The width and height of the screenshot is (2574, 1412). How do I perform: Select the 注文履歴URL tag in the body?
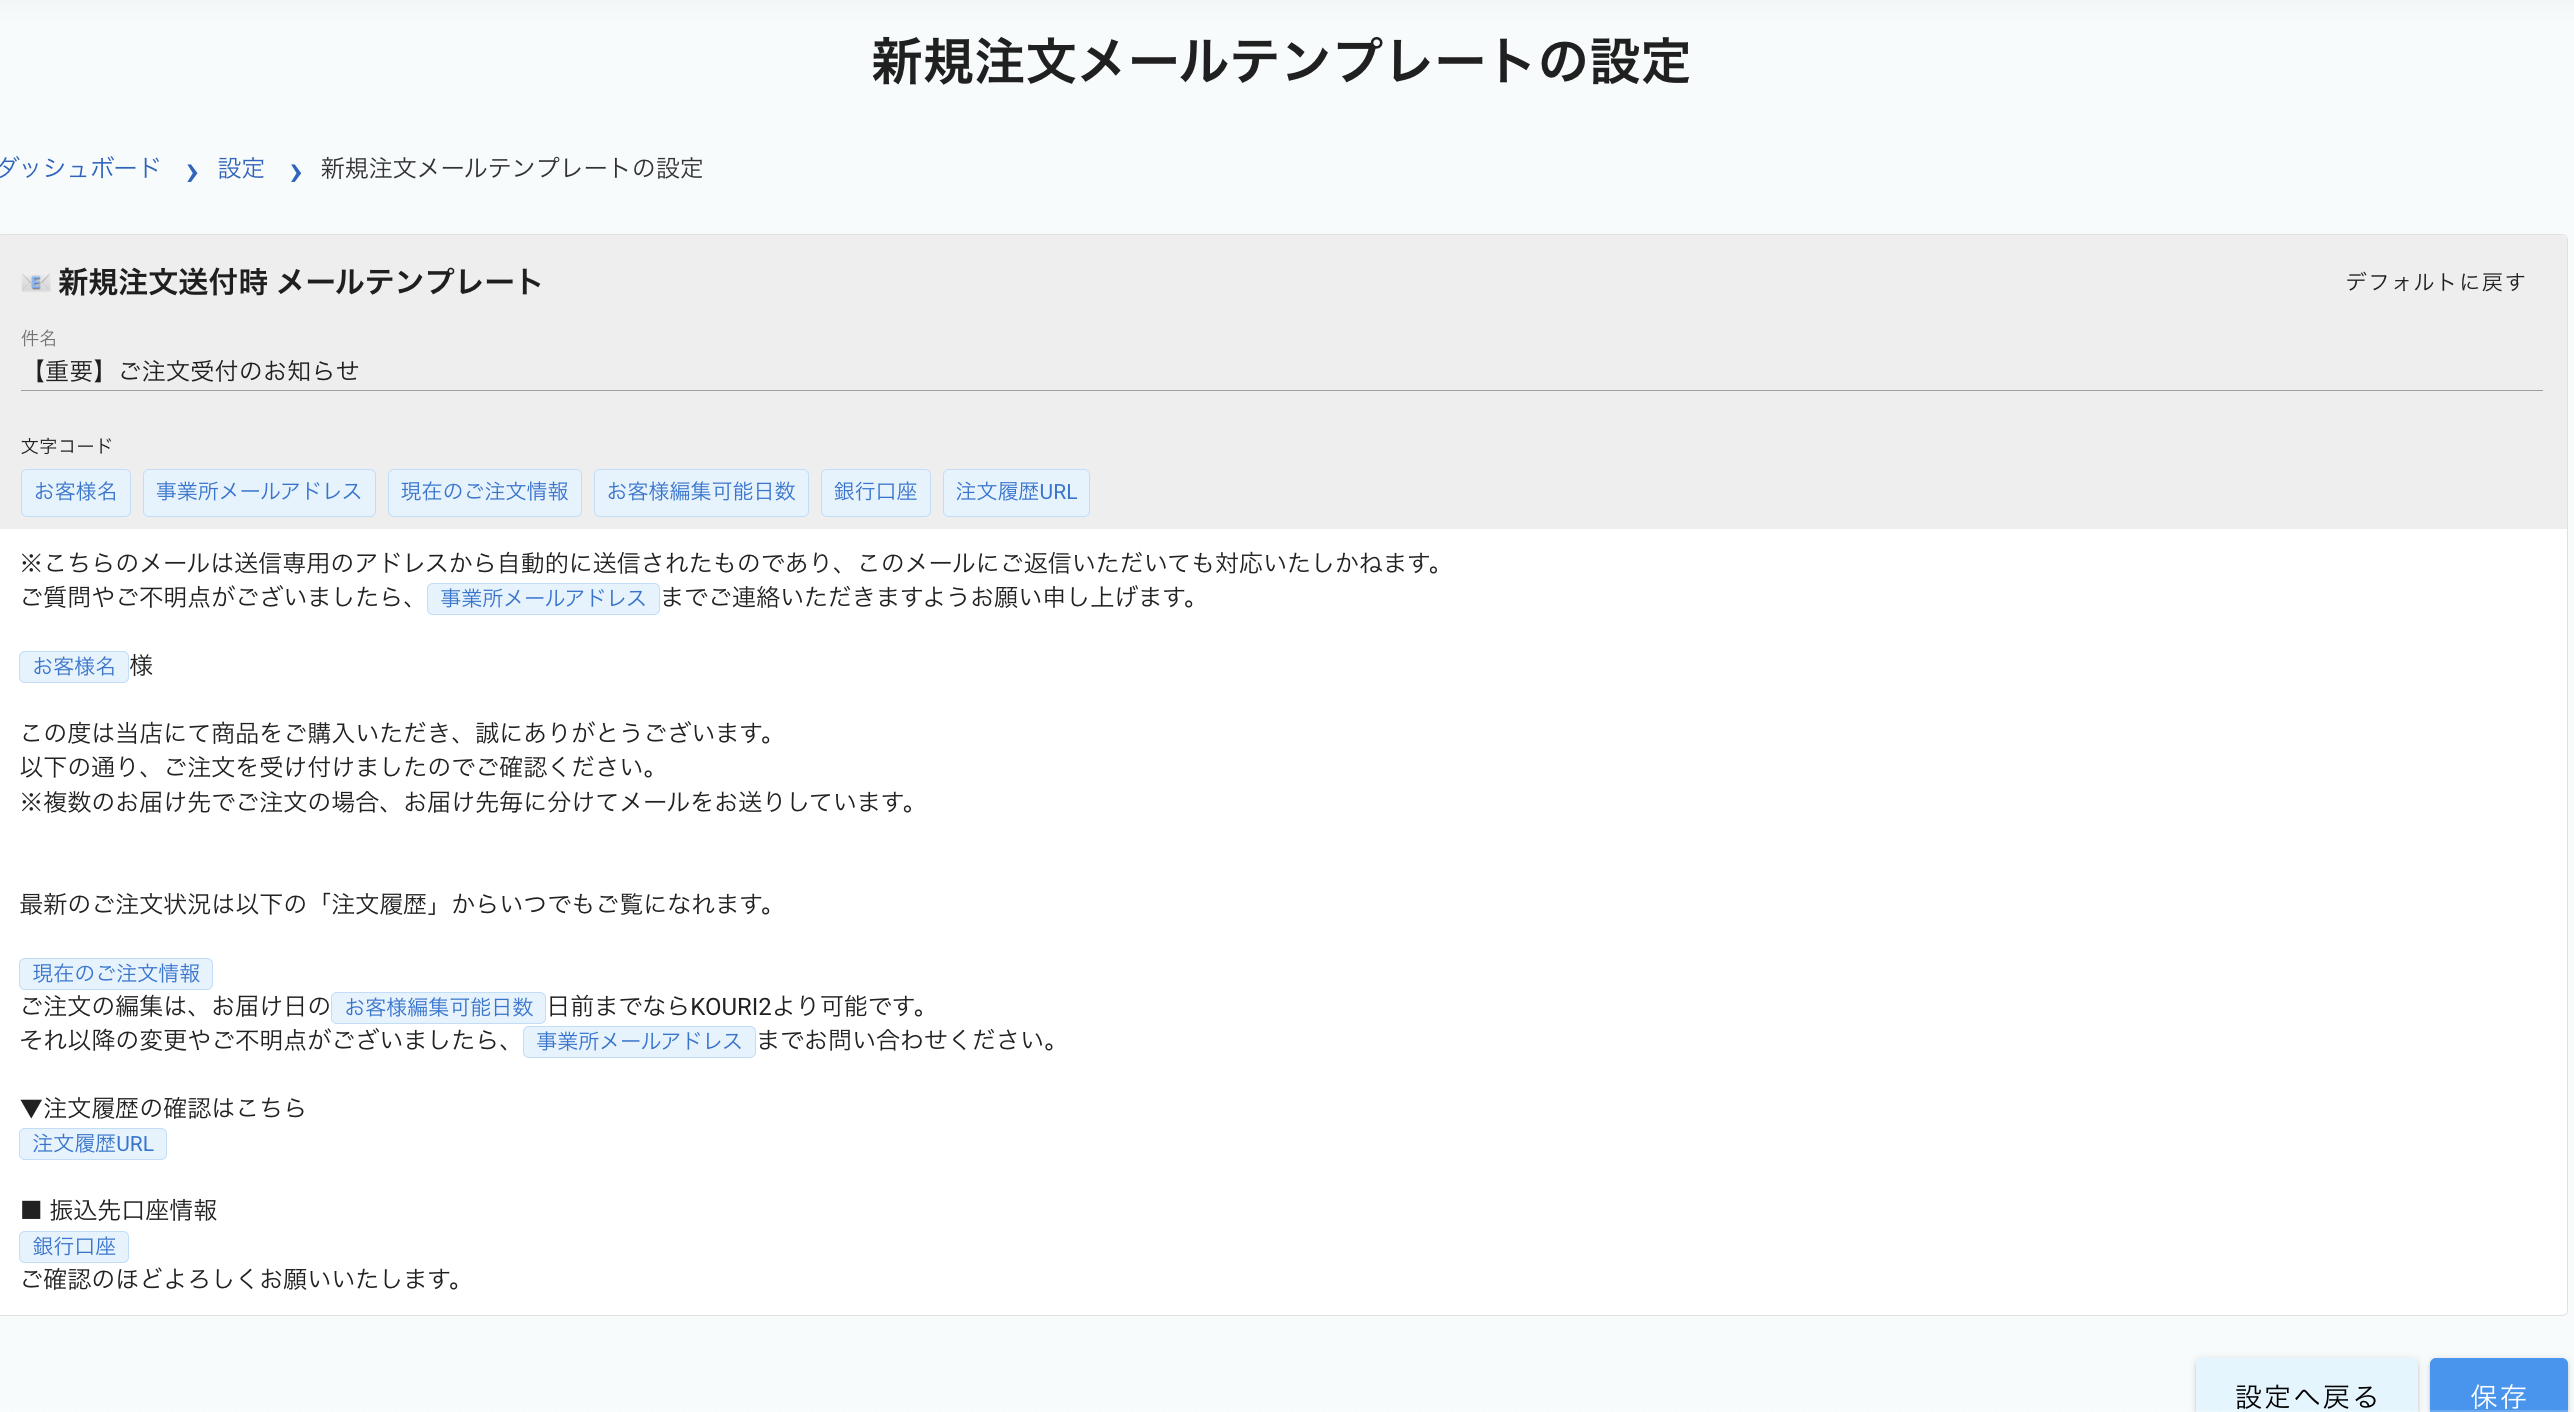click(x=93, y=1144)
